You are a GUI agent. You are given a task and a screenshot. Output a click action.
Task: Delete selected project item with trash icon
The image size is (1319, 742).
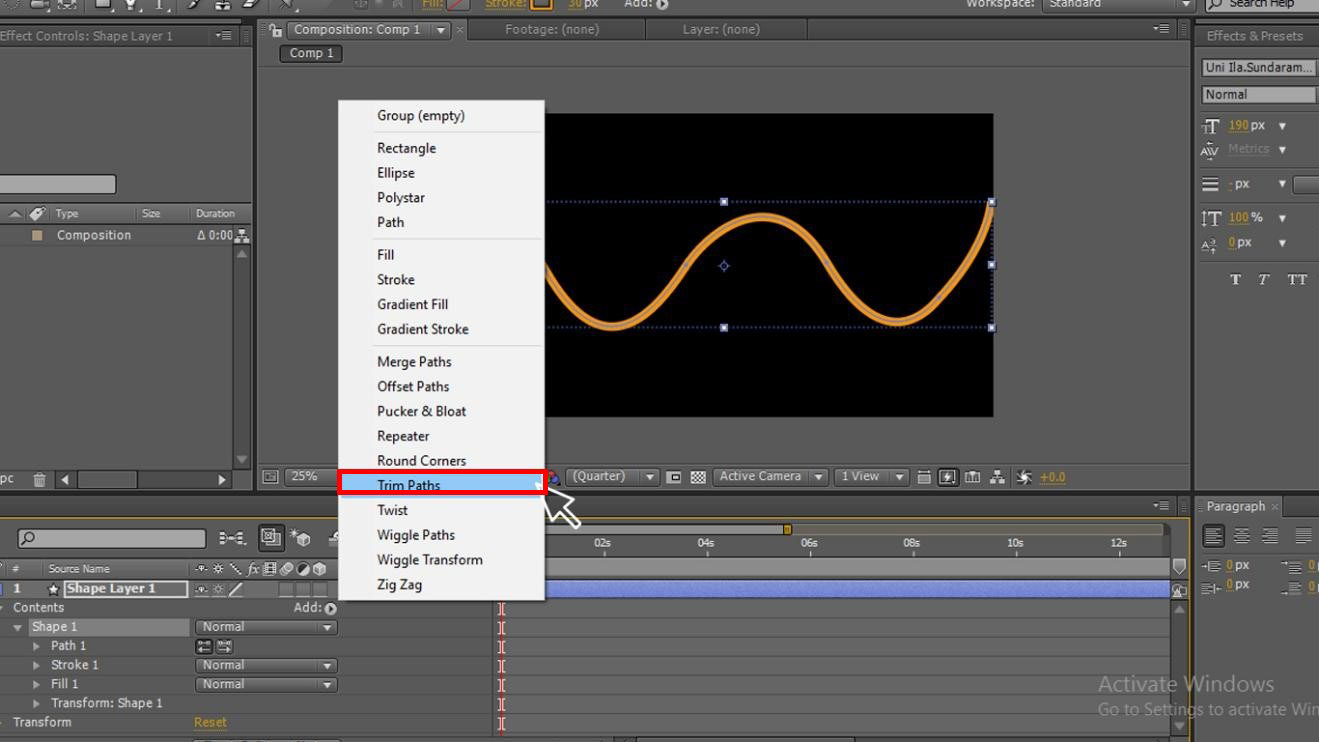(x=39, y=480)
